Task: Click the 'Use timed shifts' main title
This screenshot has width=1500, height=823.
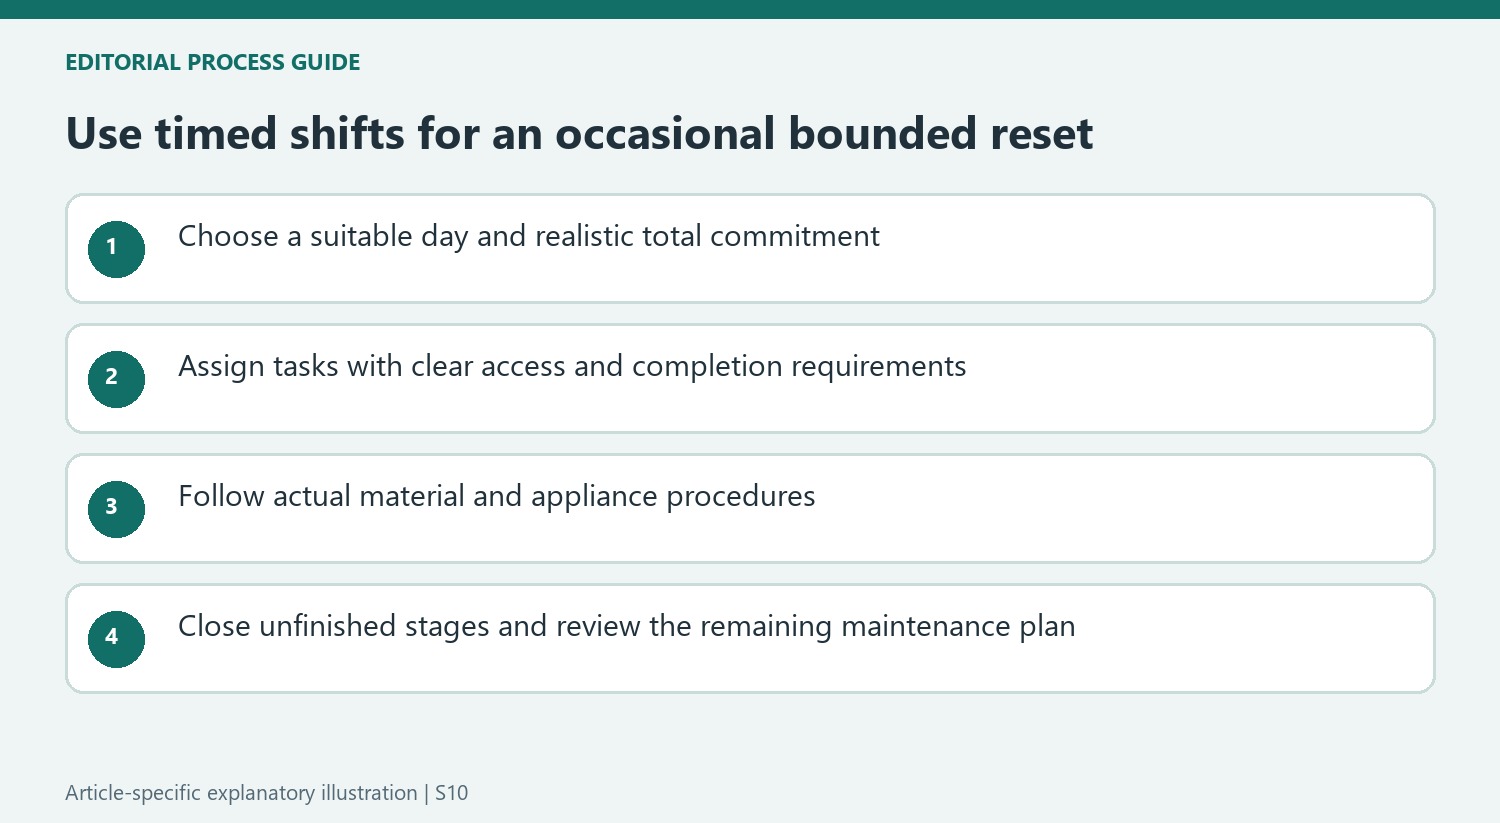Action: coord(579,133)
